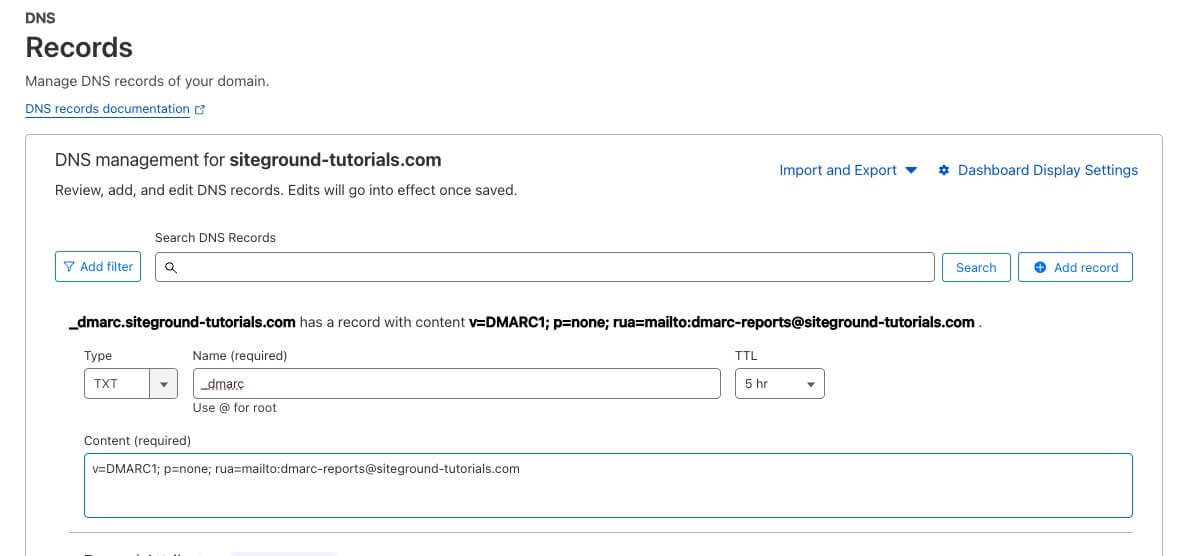Click the external link icon beside documentation
This screenshot has width=1198, height=556.
200,110
